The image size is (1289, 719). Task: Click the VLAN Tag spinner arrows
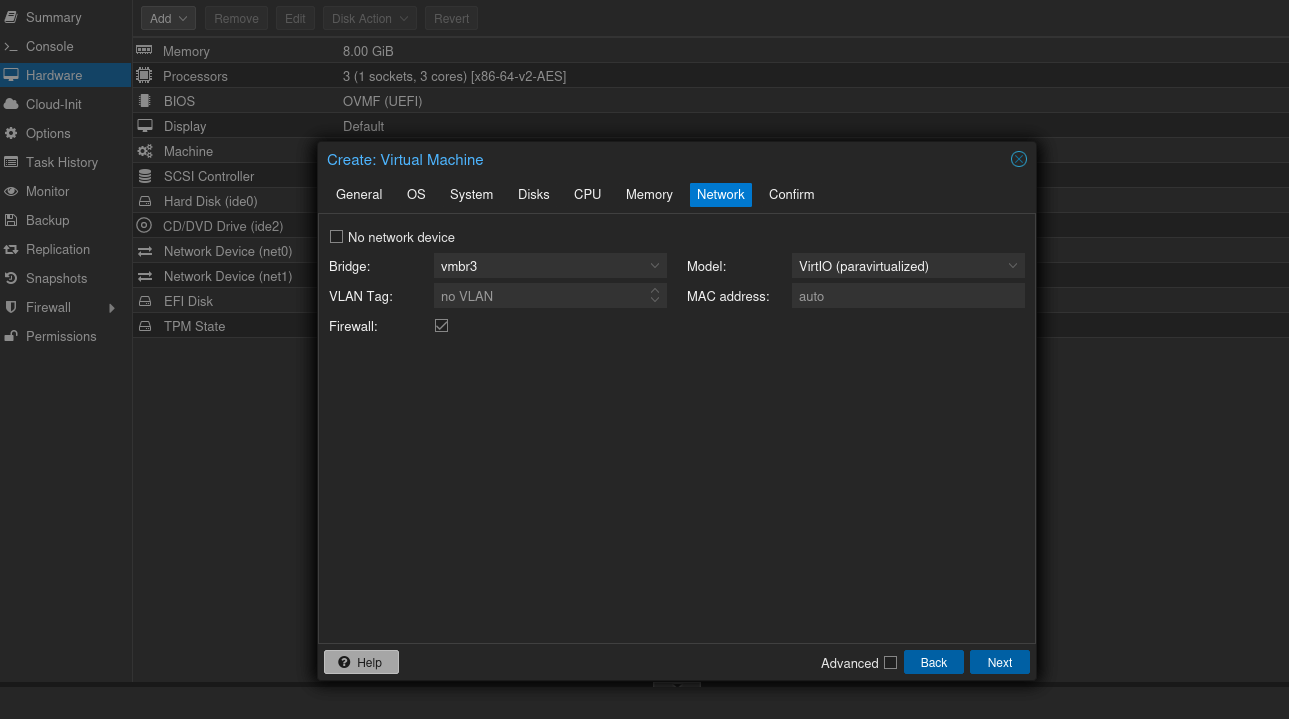click(655, 295)
